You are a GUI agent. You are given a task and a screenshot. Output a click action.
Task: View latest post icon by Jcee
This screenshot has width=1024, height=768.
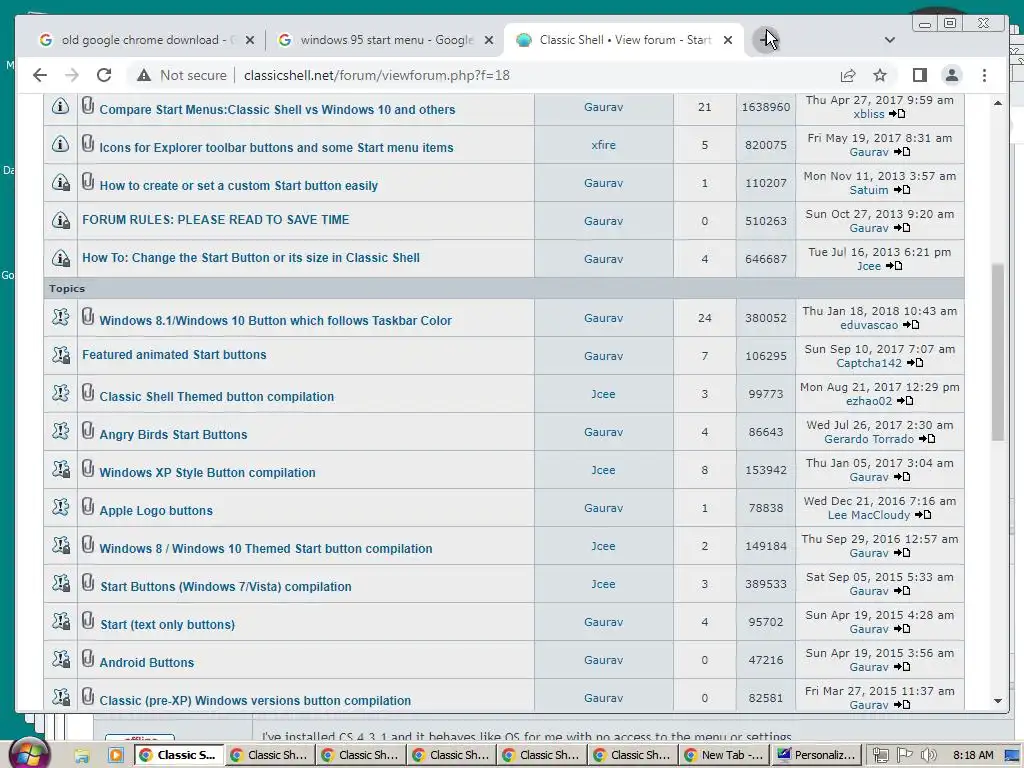(894, 266)
